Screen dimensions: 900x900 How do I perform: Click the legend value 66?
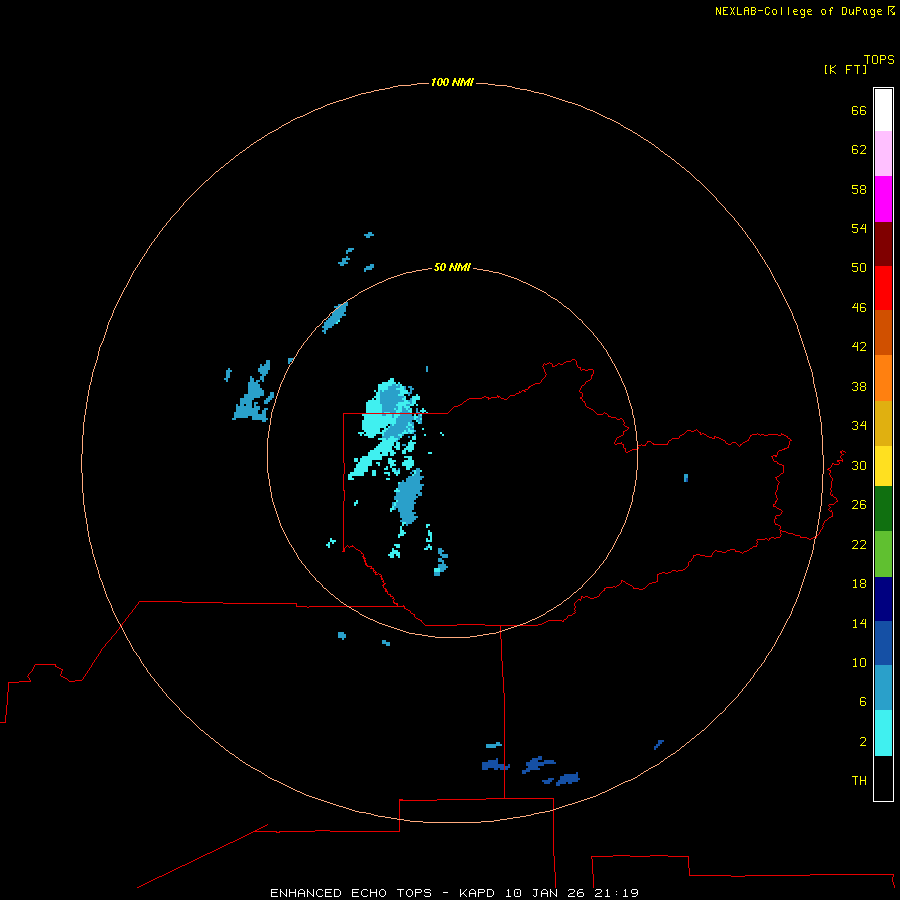coord(859,111)
